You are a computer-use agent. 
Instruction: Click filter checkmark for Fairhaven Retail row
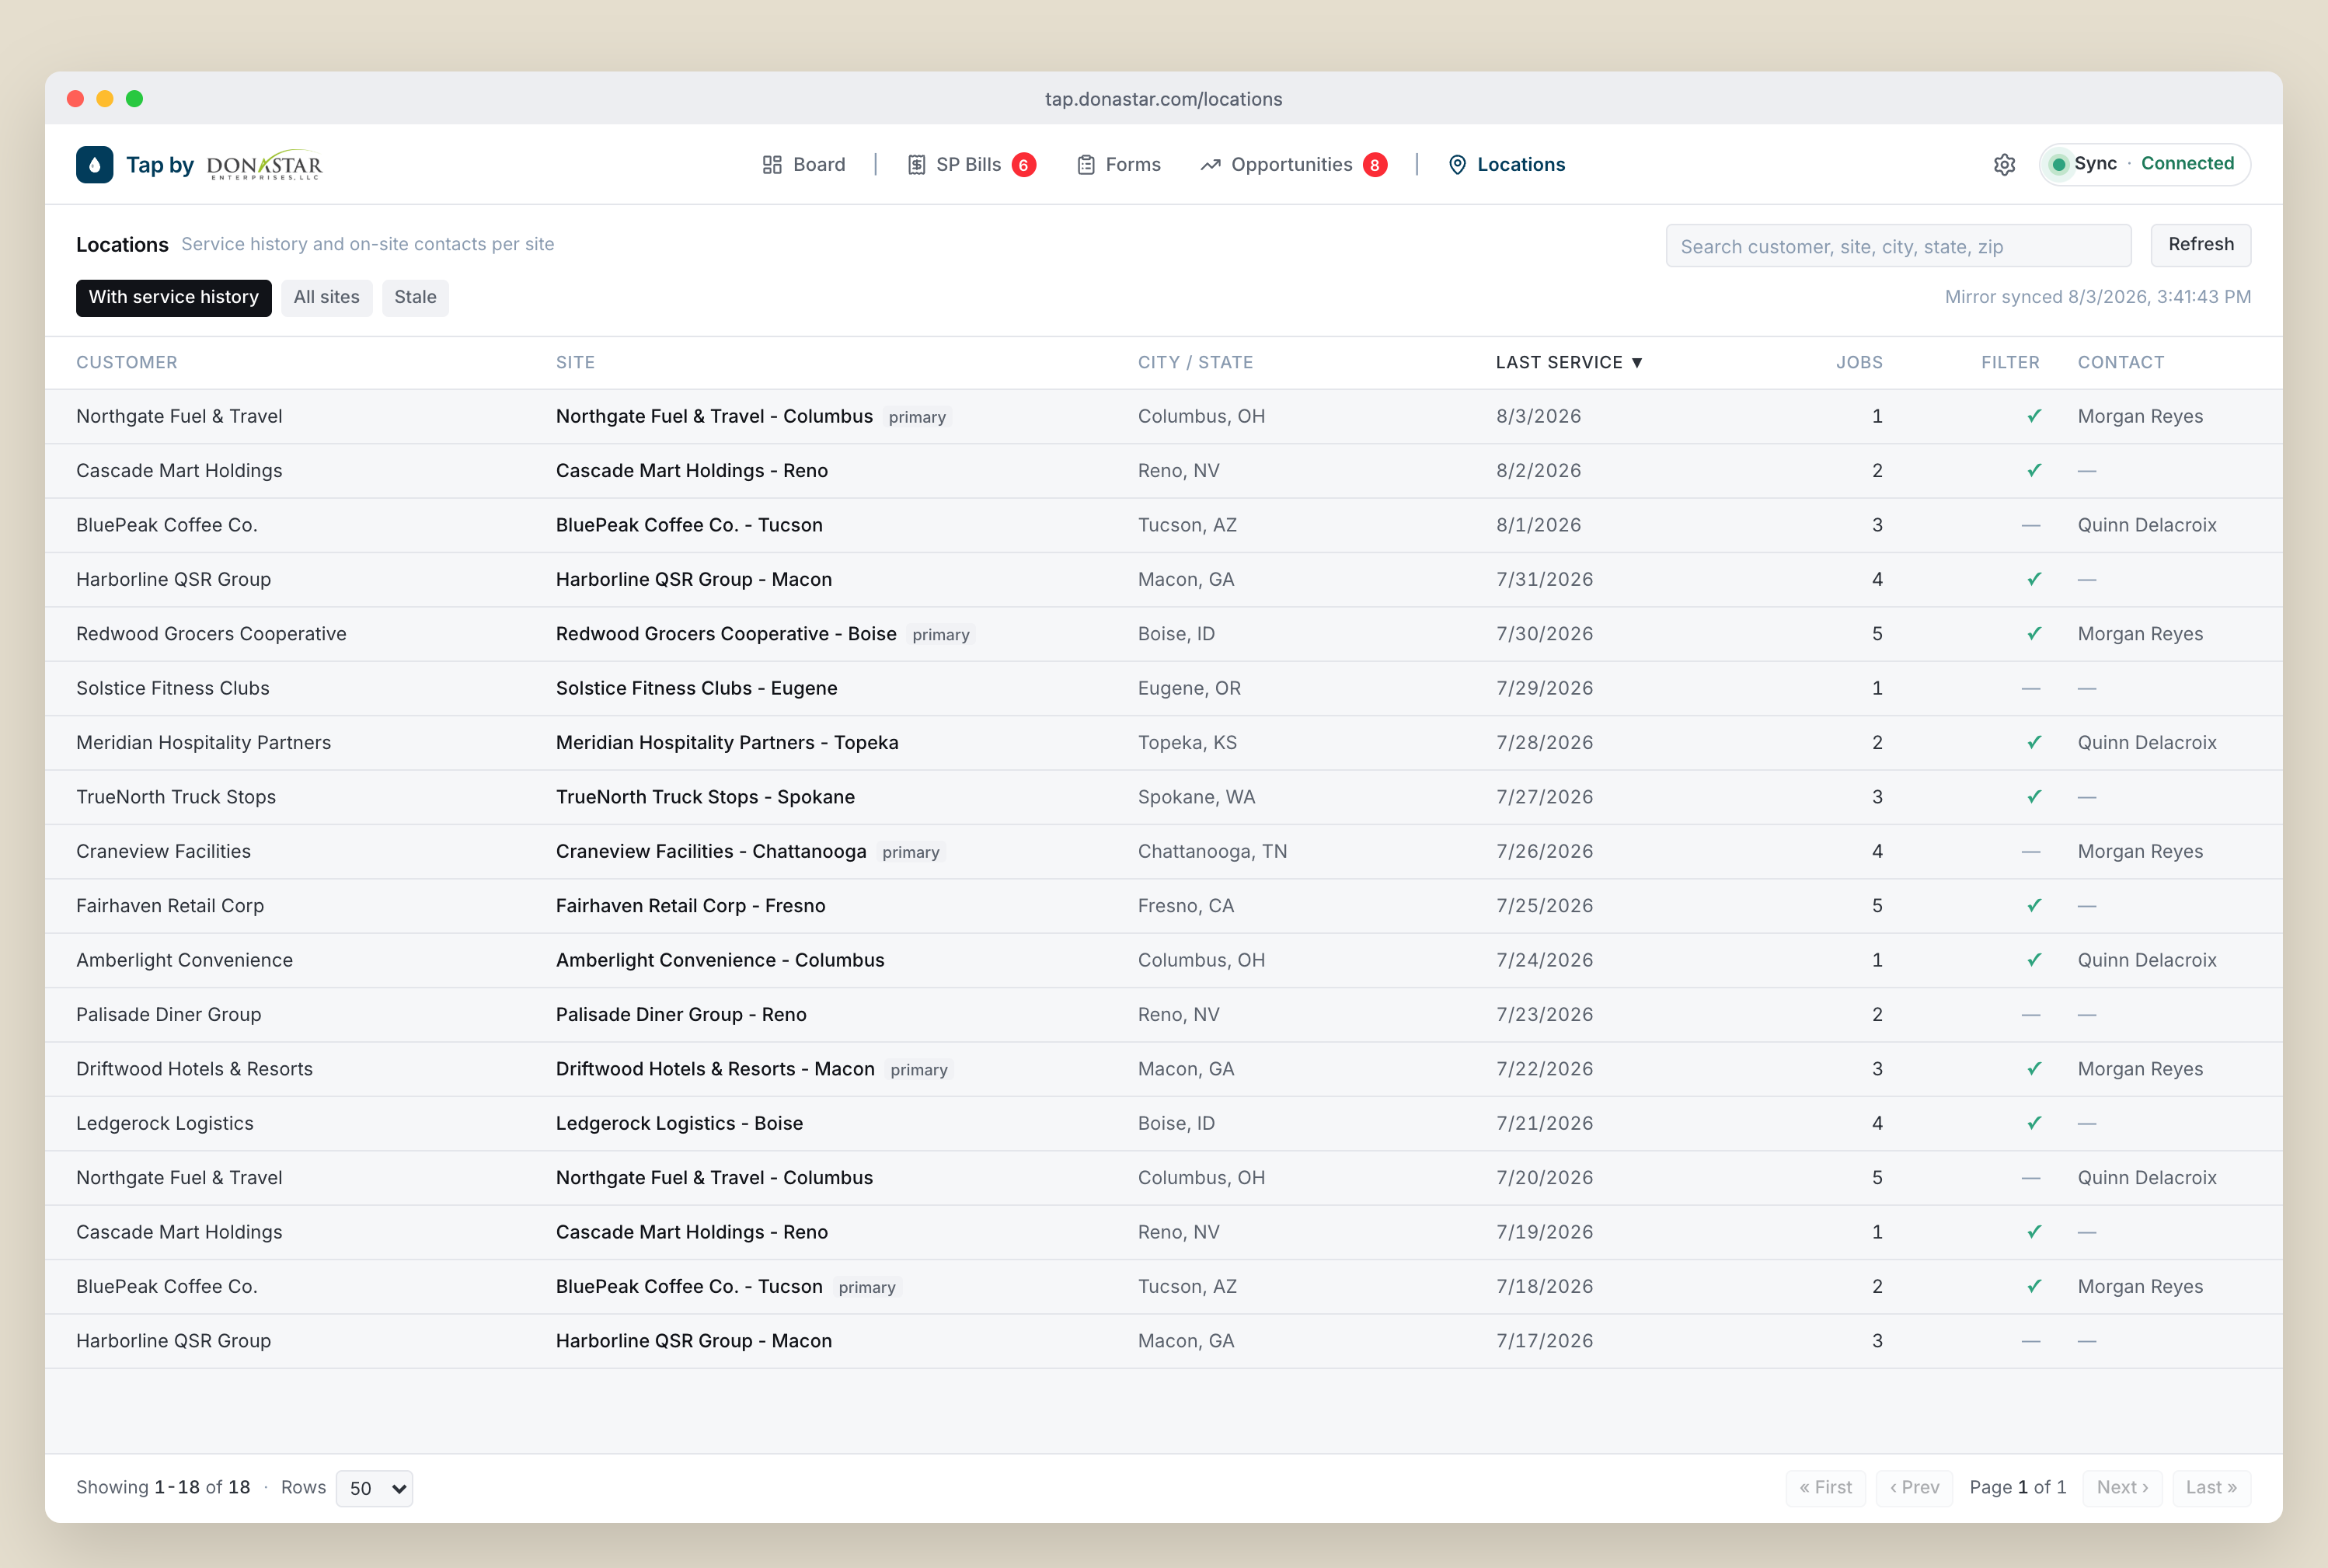click(x=2033, y=905)
